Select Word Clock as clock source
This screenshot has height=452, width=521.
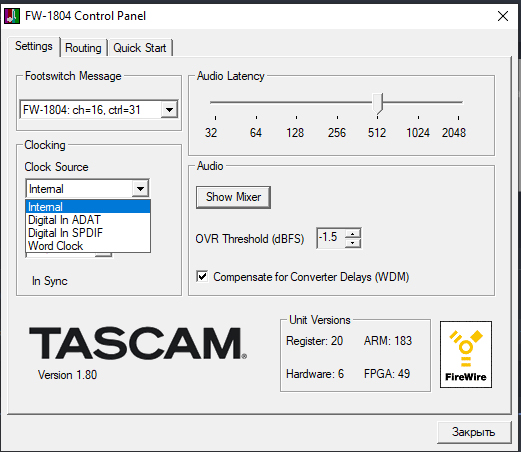(88, 246)
